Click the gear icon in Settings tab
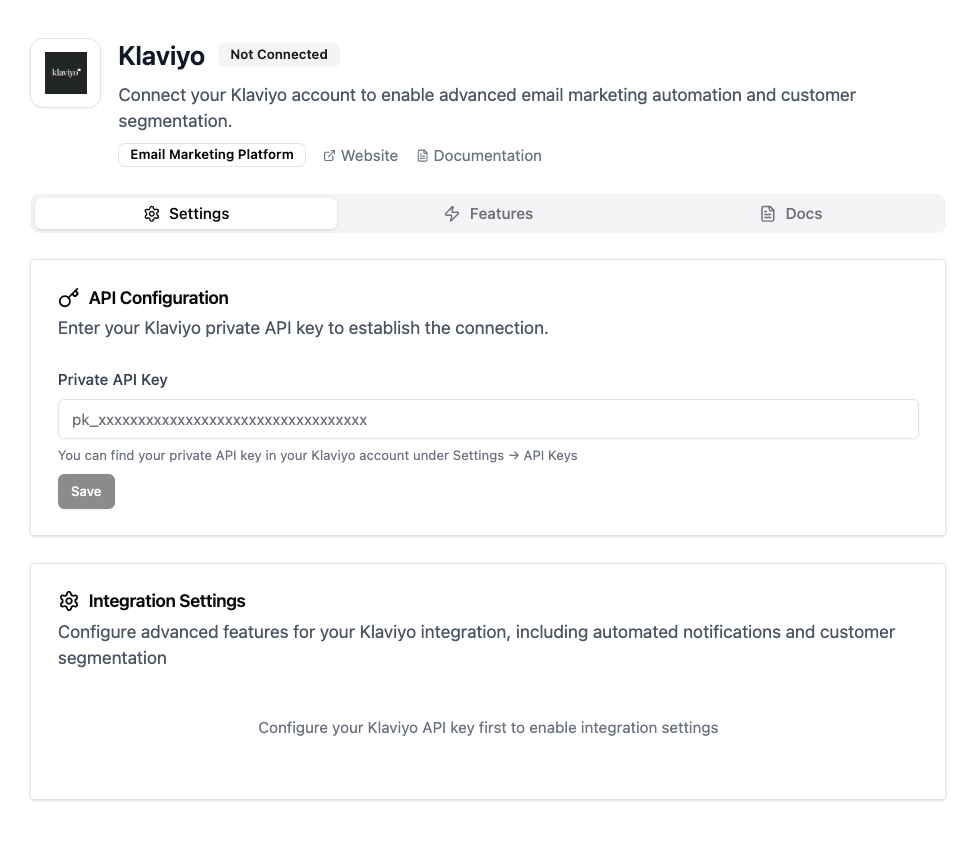The width and height of the screenshot is (975, 855). [152, 214]
